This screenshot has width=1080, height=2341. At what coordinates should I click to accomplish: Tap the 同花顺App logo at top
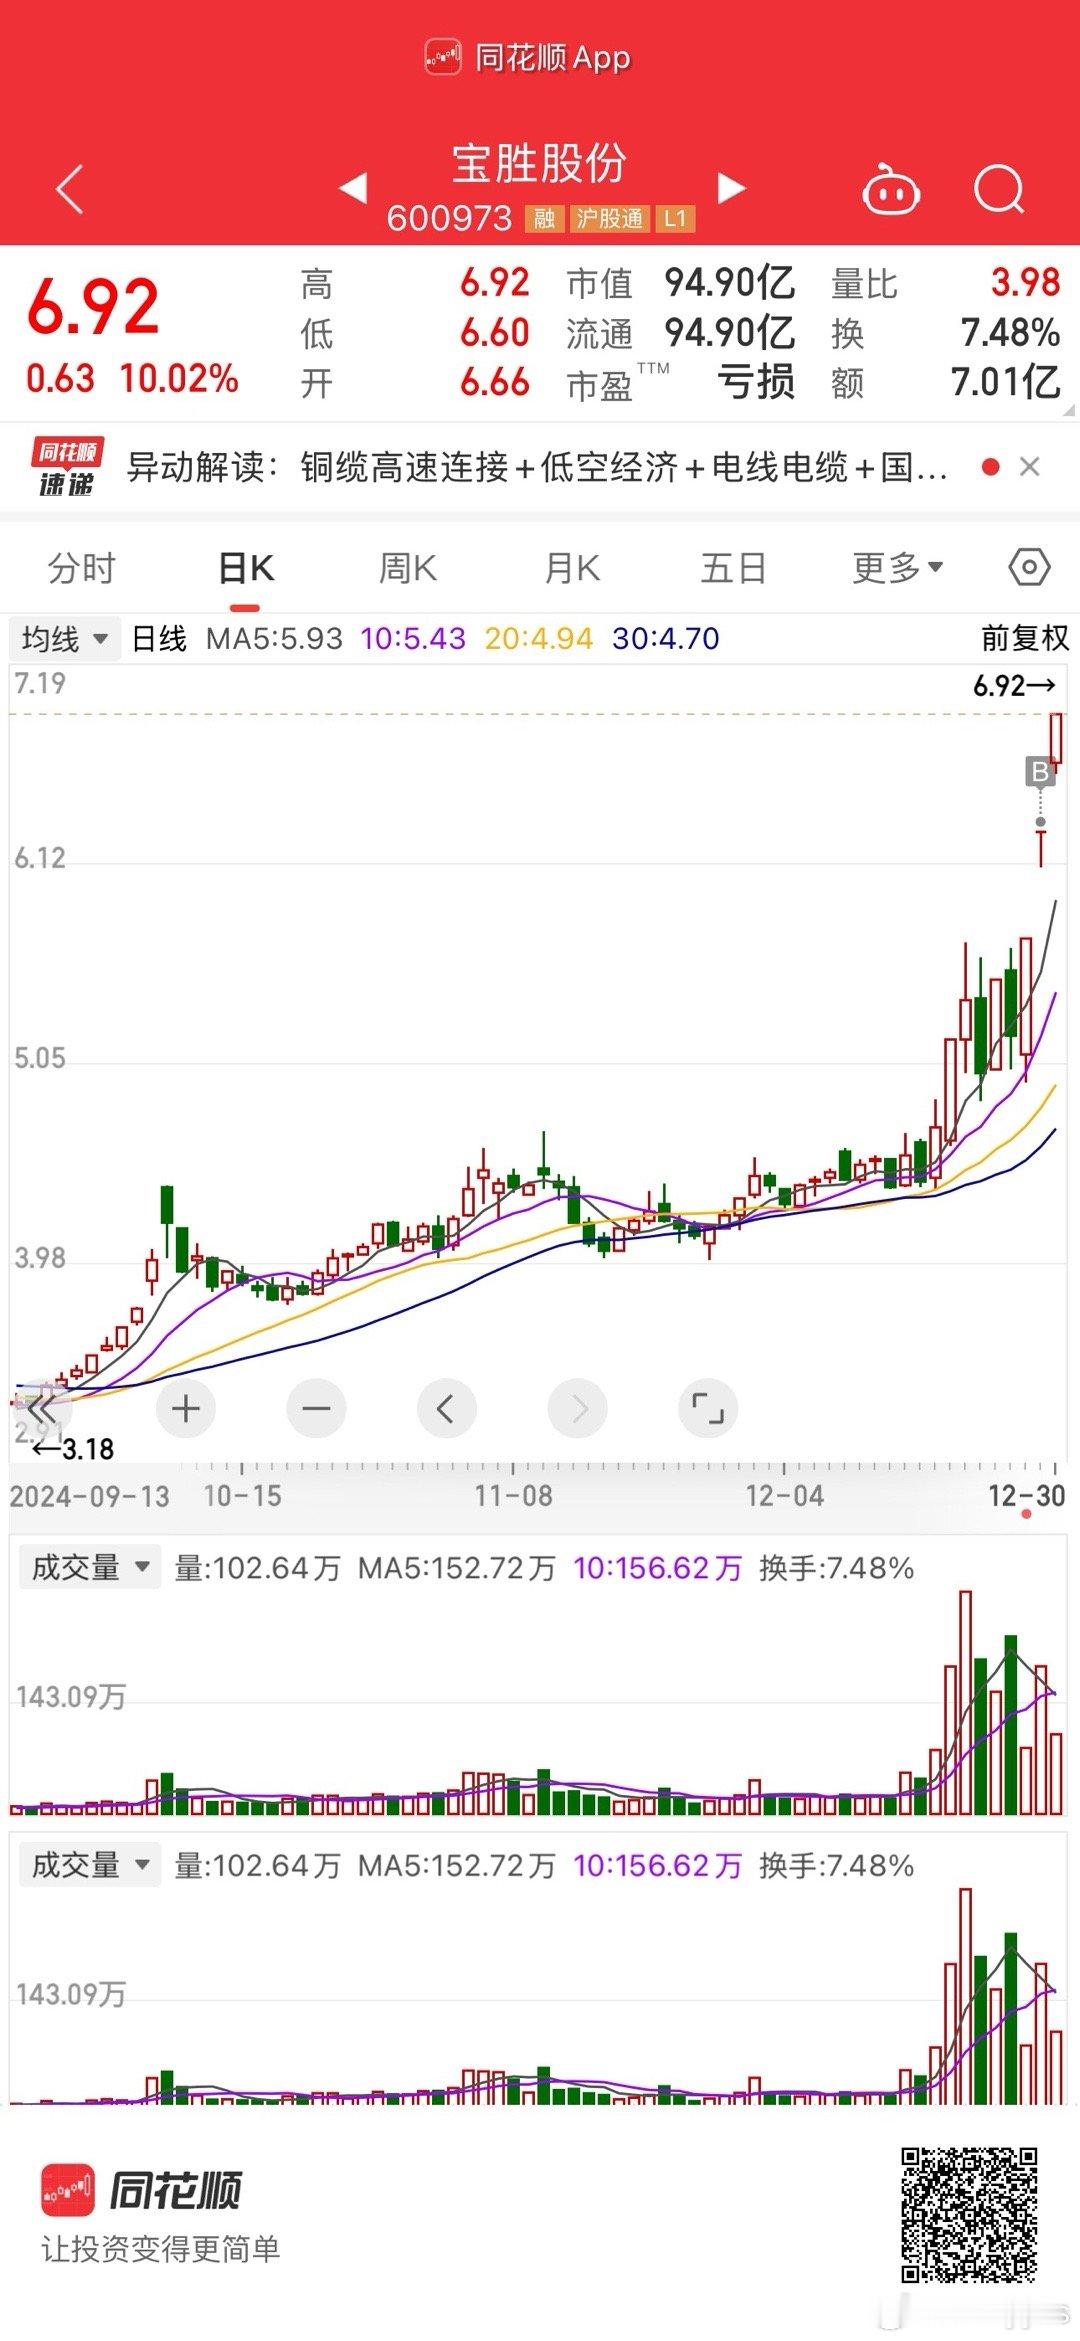click(x=528, y=58)
